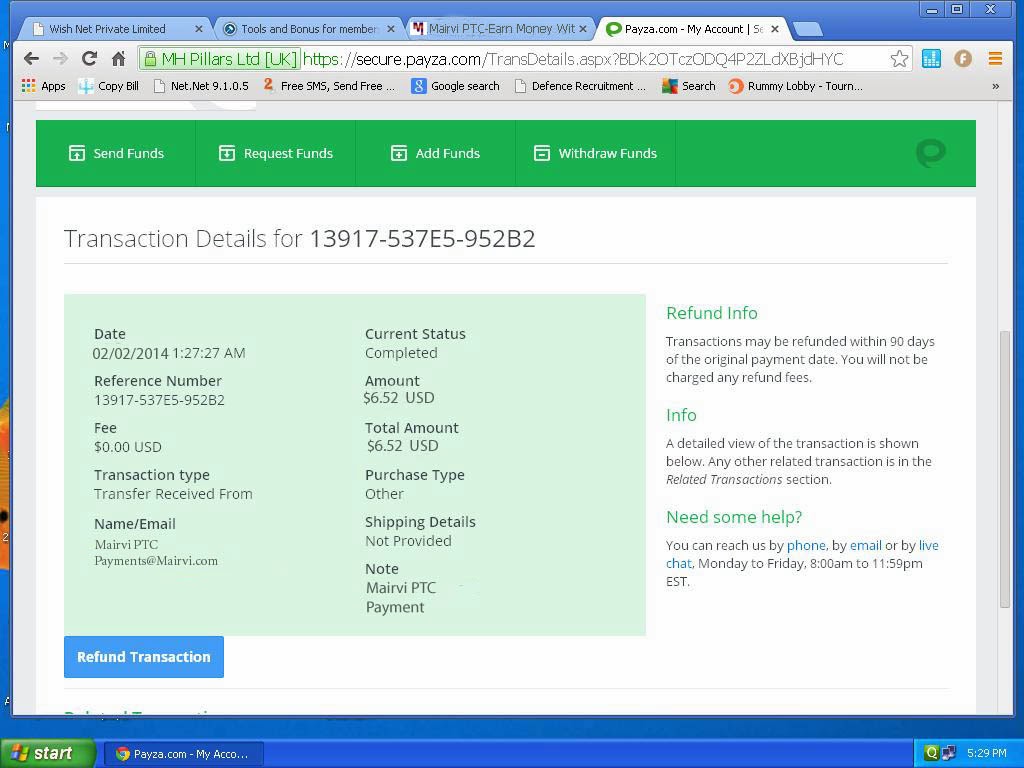Select the Payments@Mairvi.com email text

point(156,560)
